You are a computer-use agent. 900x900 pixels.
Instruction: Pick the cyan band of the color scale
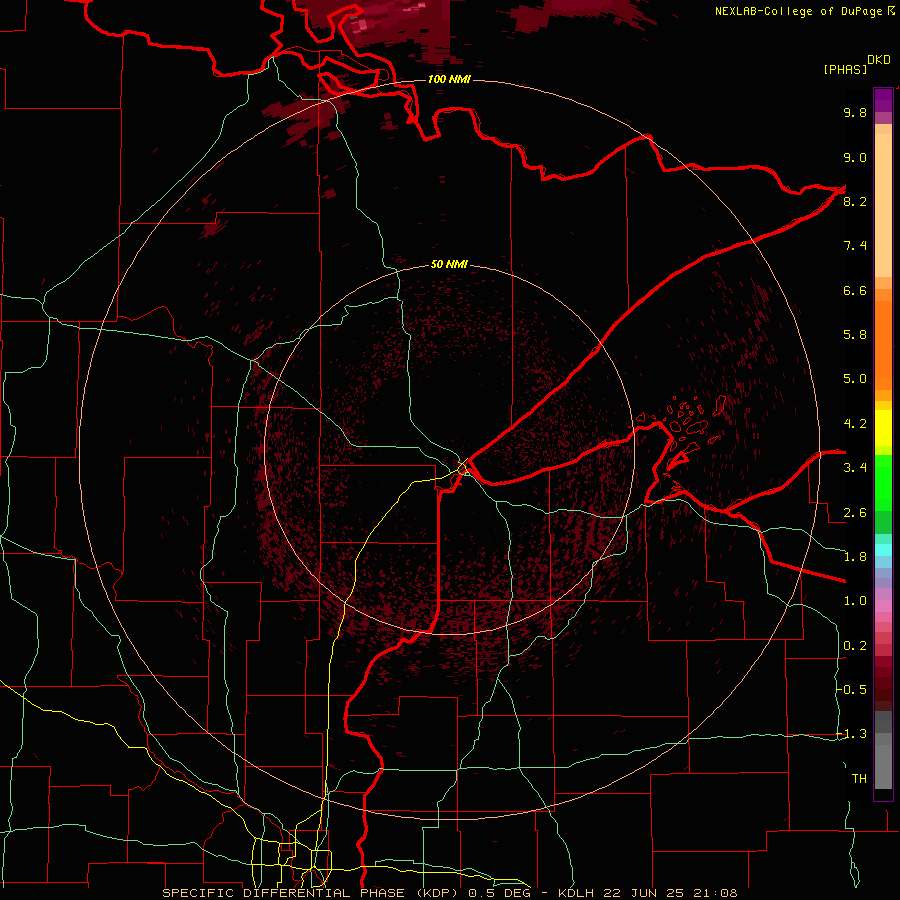(883, 549)
